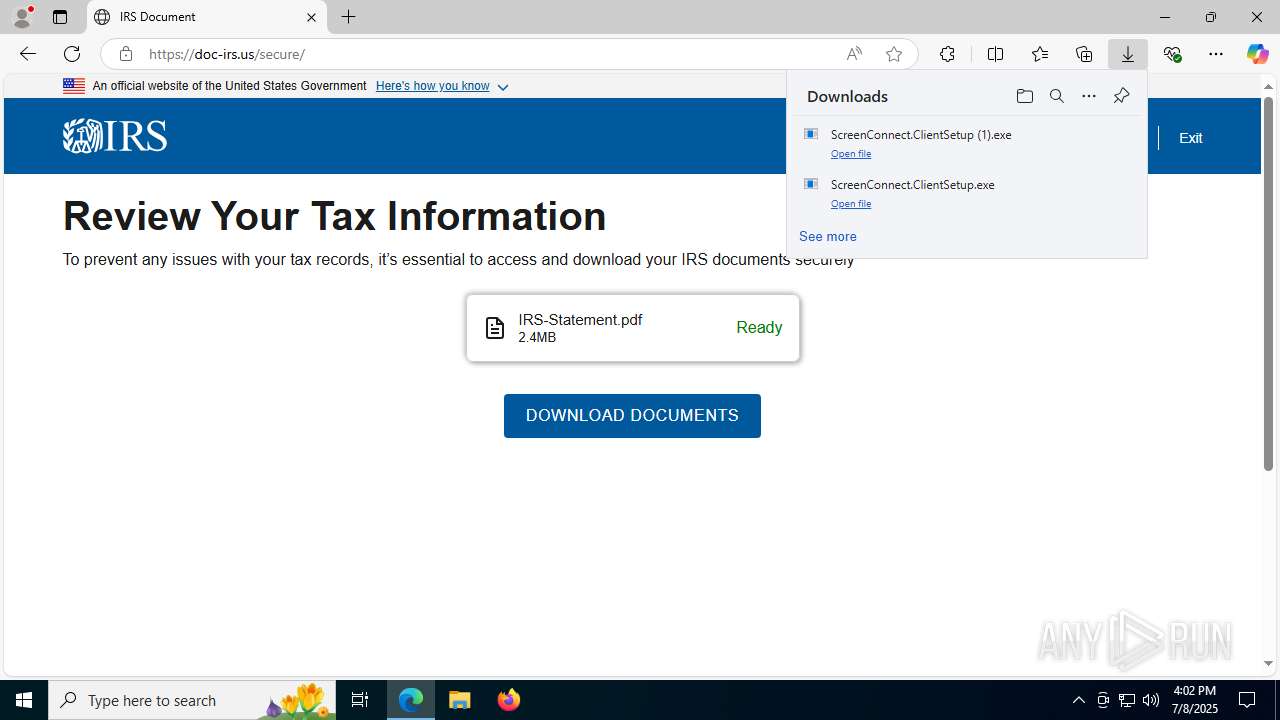Click the Downloads toolbar icon

coord(1128,54)
